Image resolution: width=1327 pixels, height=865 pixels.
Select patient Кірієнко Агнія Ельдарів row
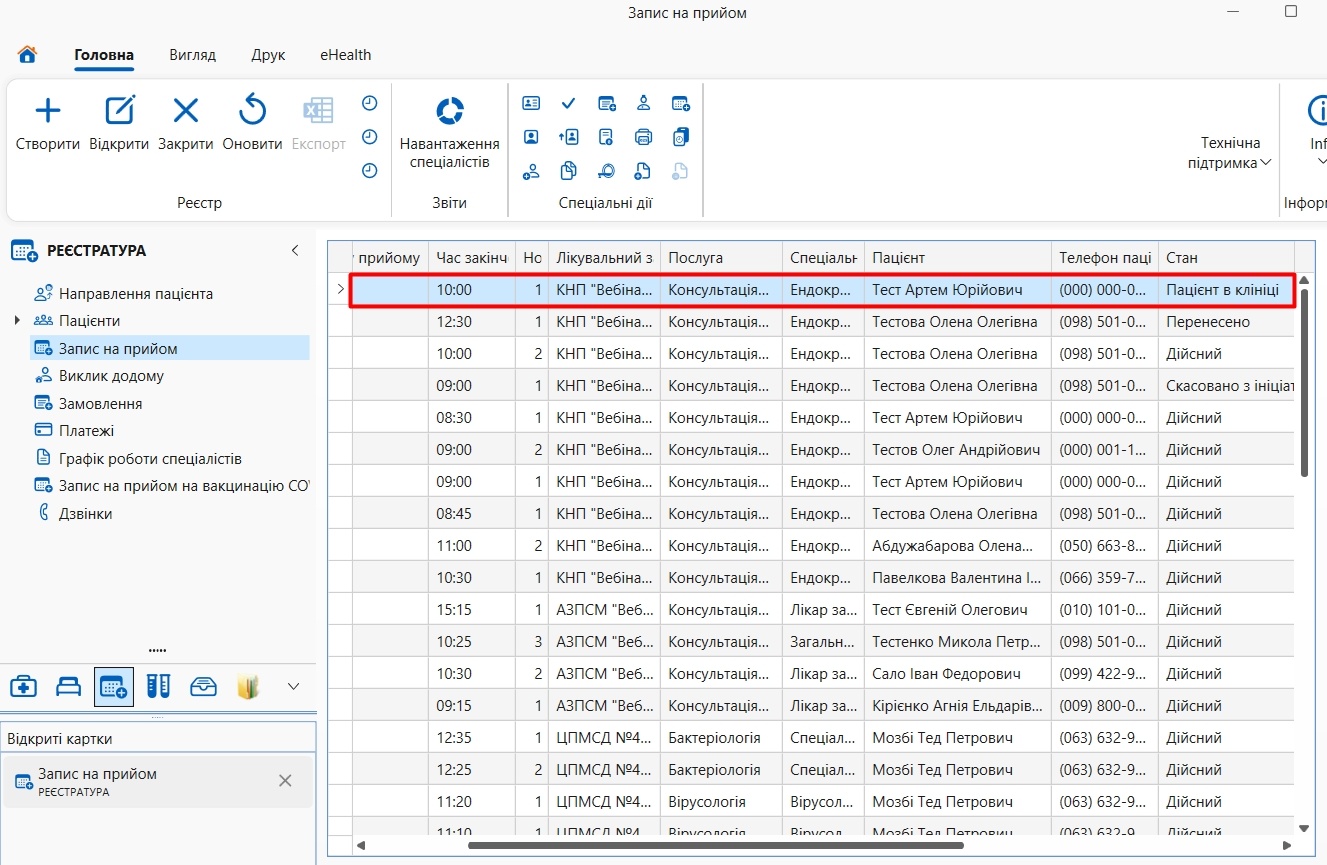pos(957,706)
